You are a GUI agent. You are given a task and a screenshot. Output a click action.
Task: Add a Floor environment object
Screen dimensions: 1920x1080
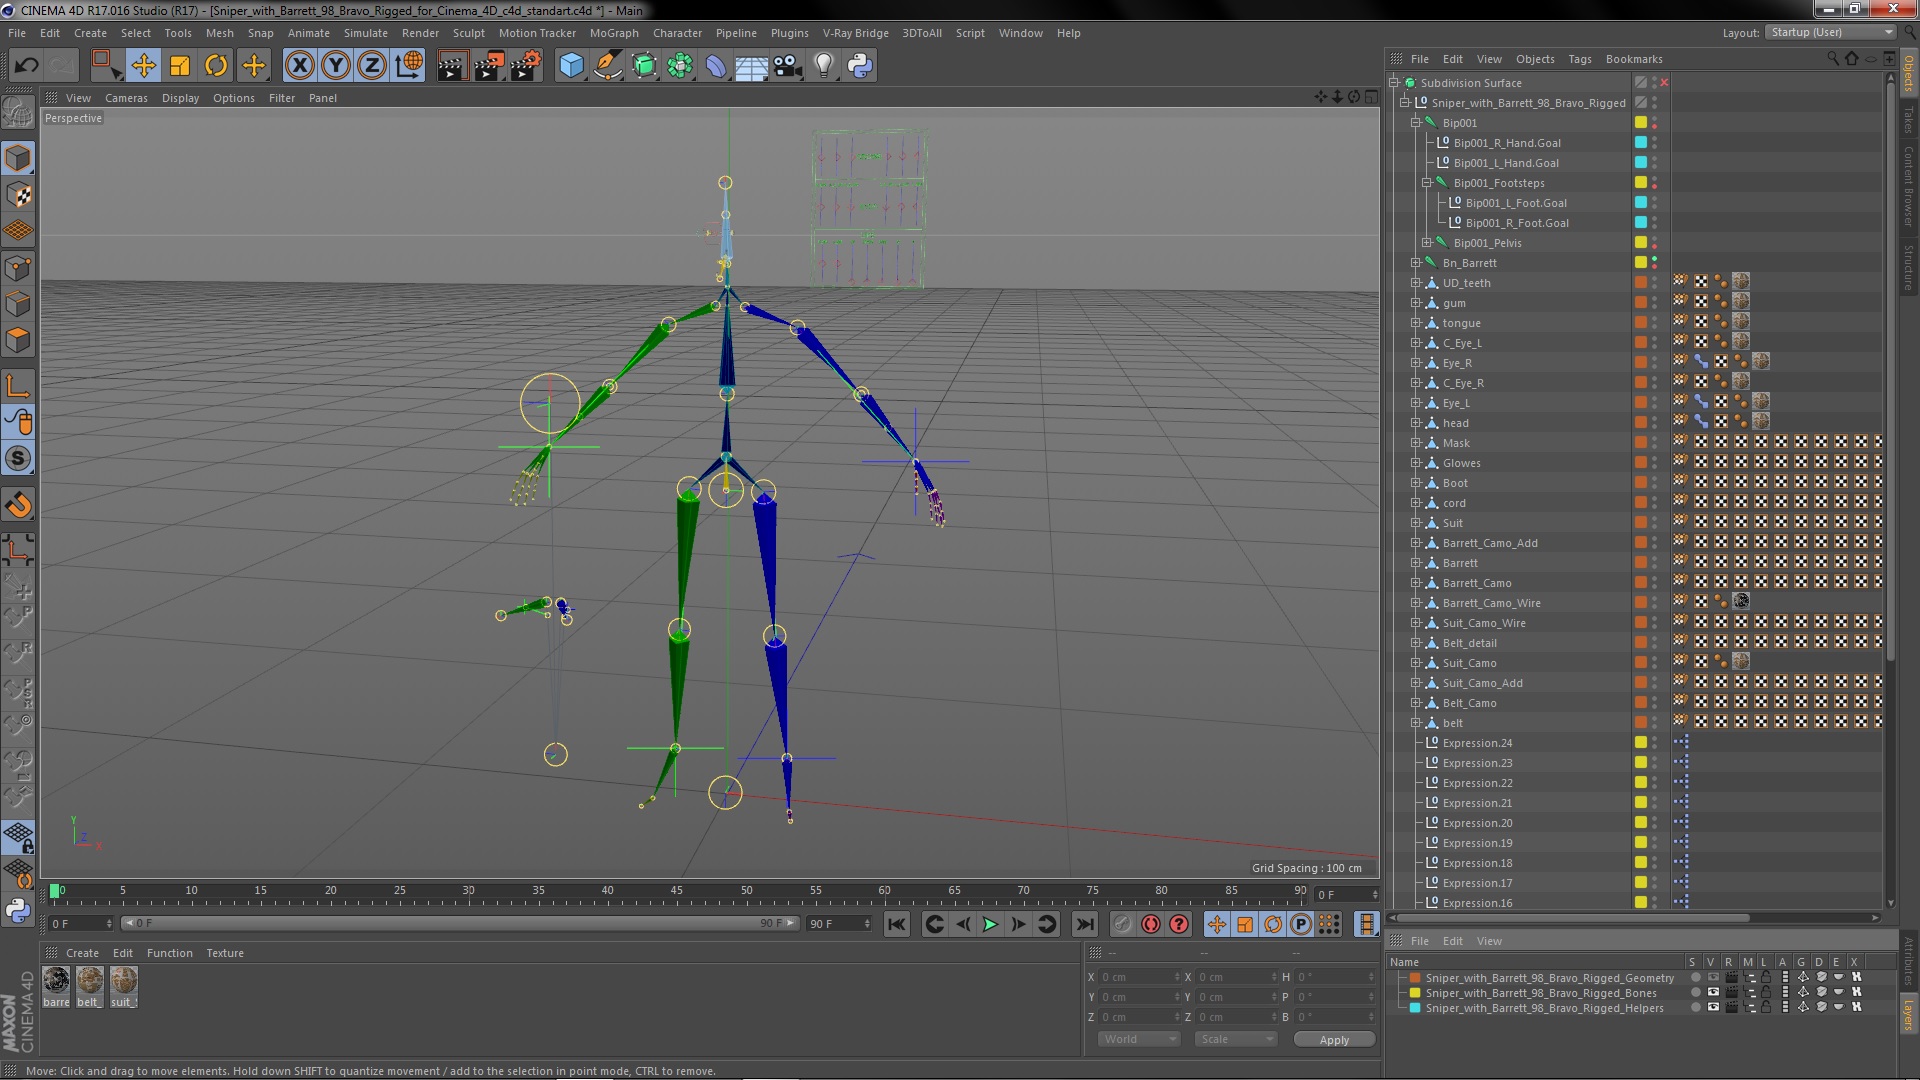[751, 66]
